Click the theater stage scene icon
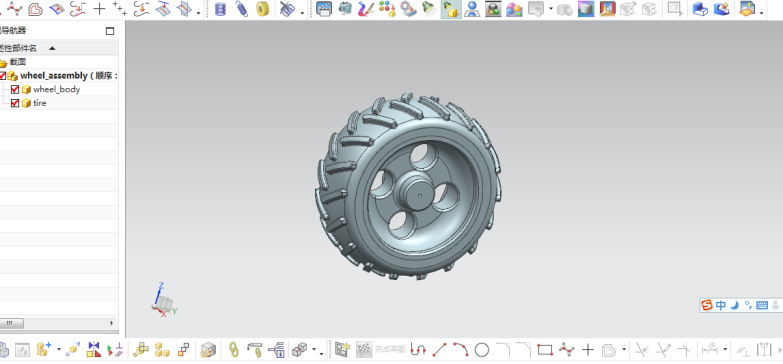 coord(607,8)
